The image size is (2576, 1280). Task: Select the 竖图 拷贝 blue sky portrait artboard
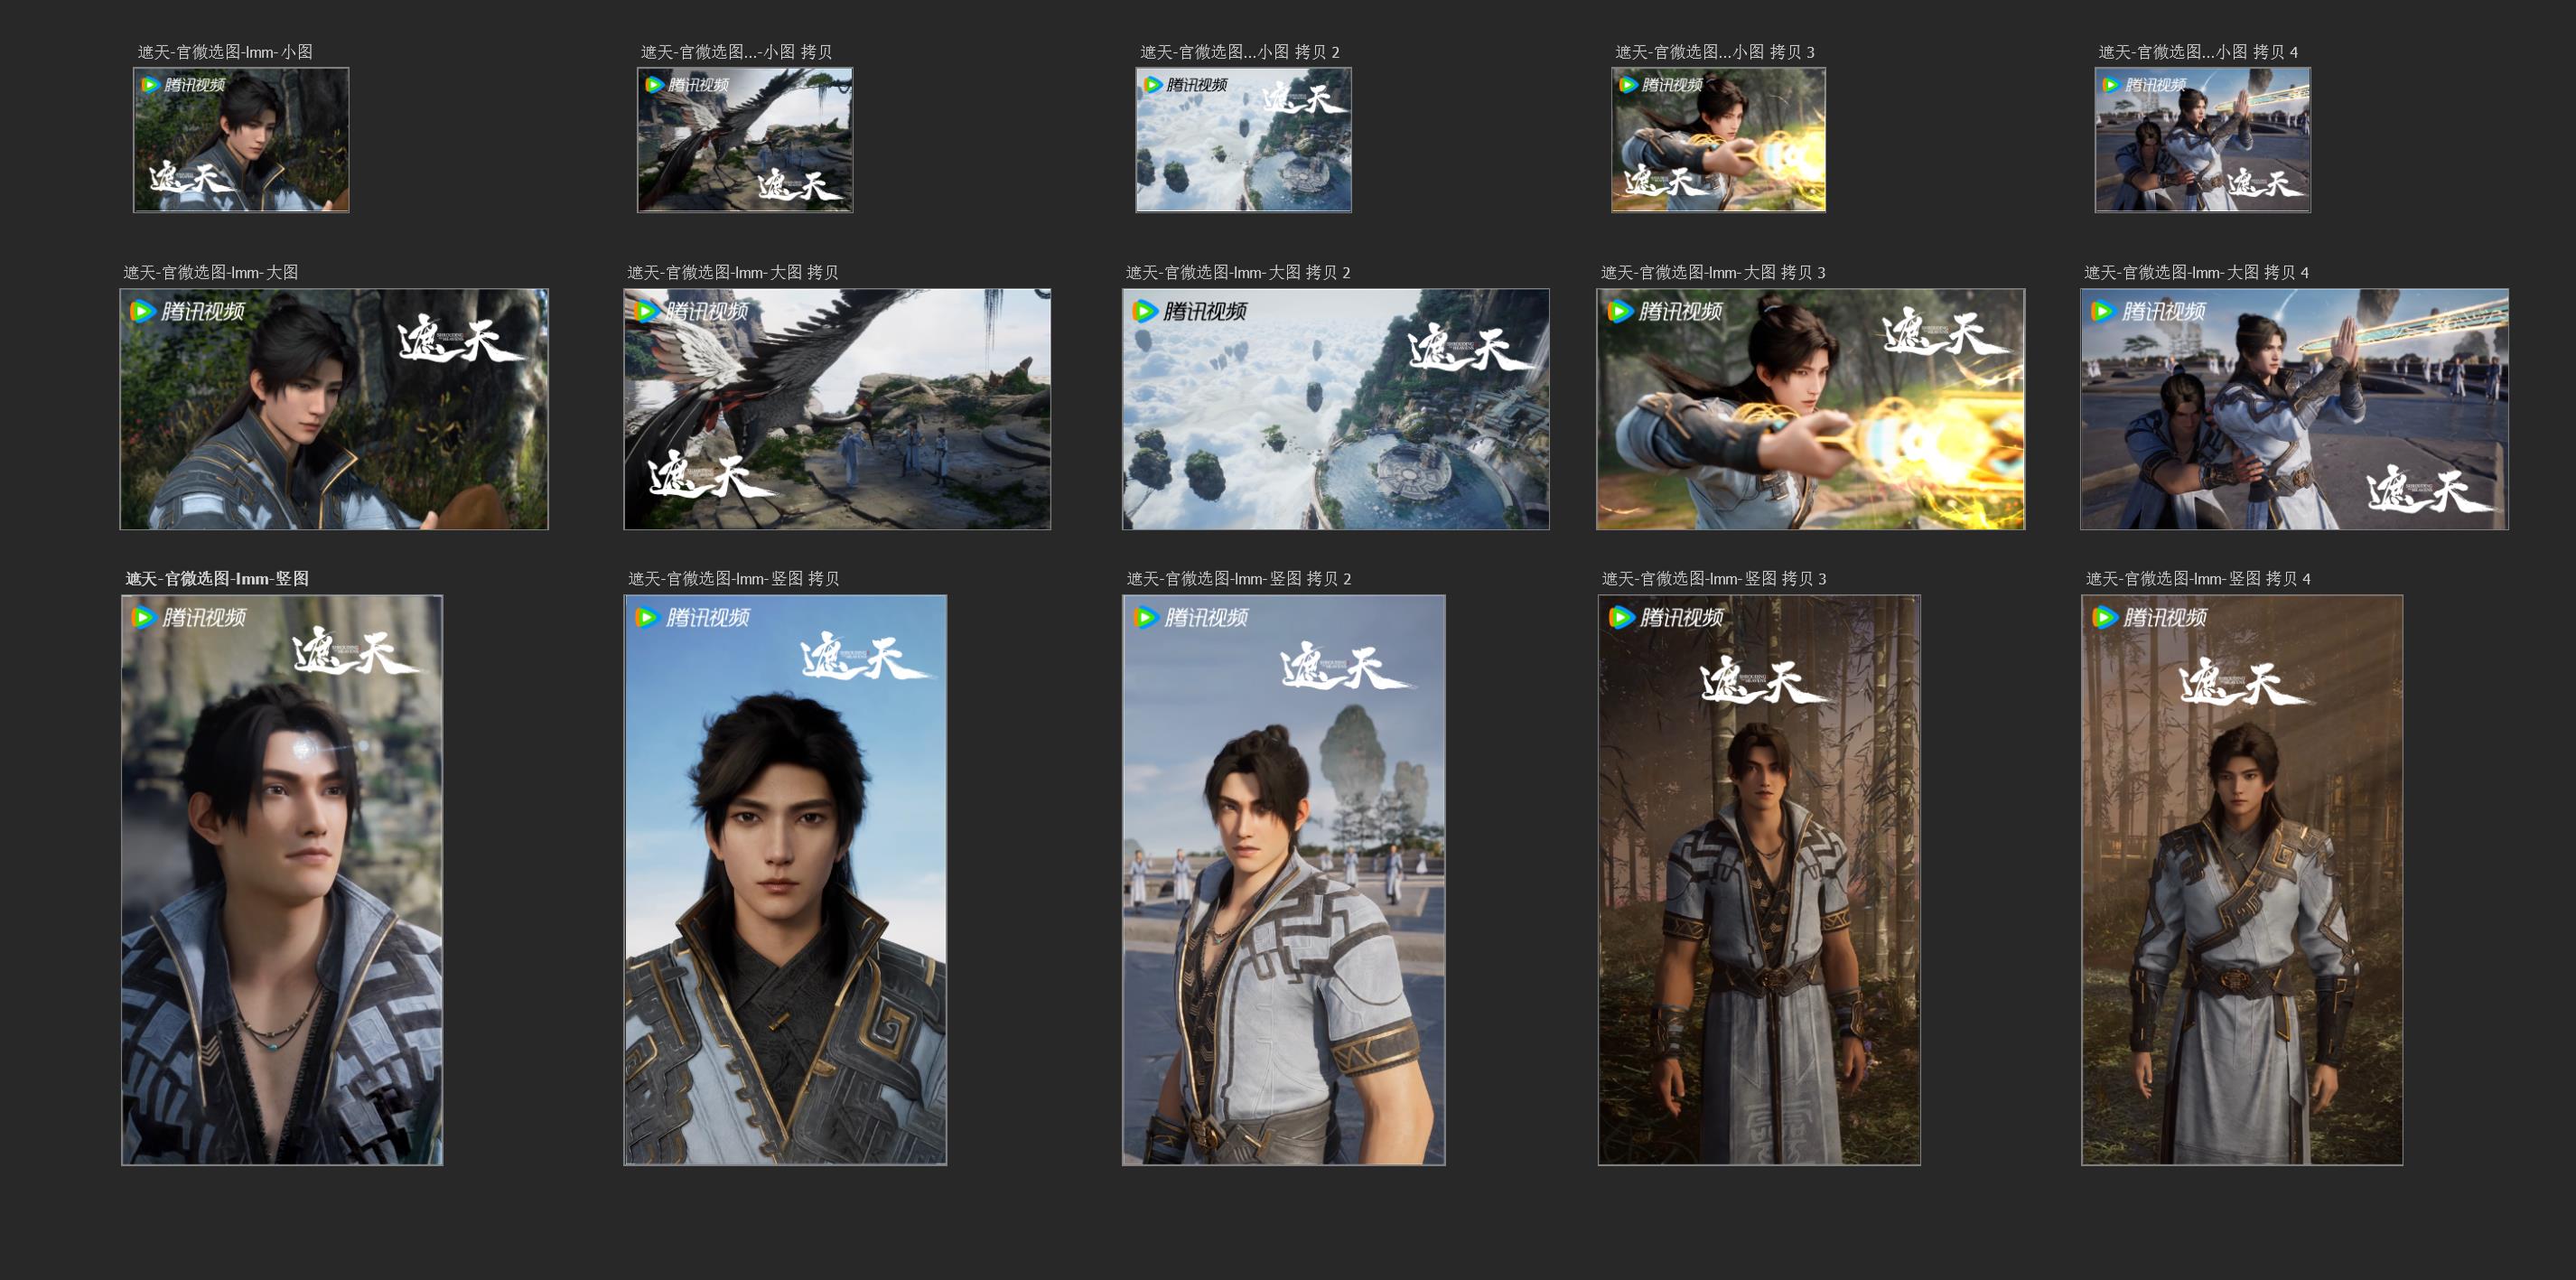tap(785, 880)
